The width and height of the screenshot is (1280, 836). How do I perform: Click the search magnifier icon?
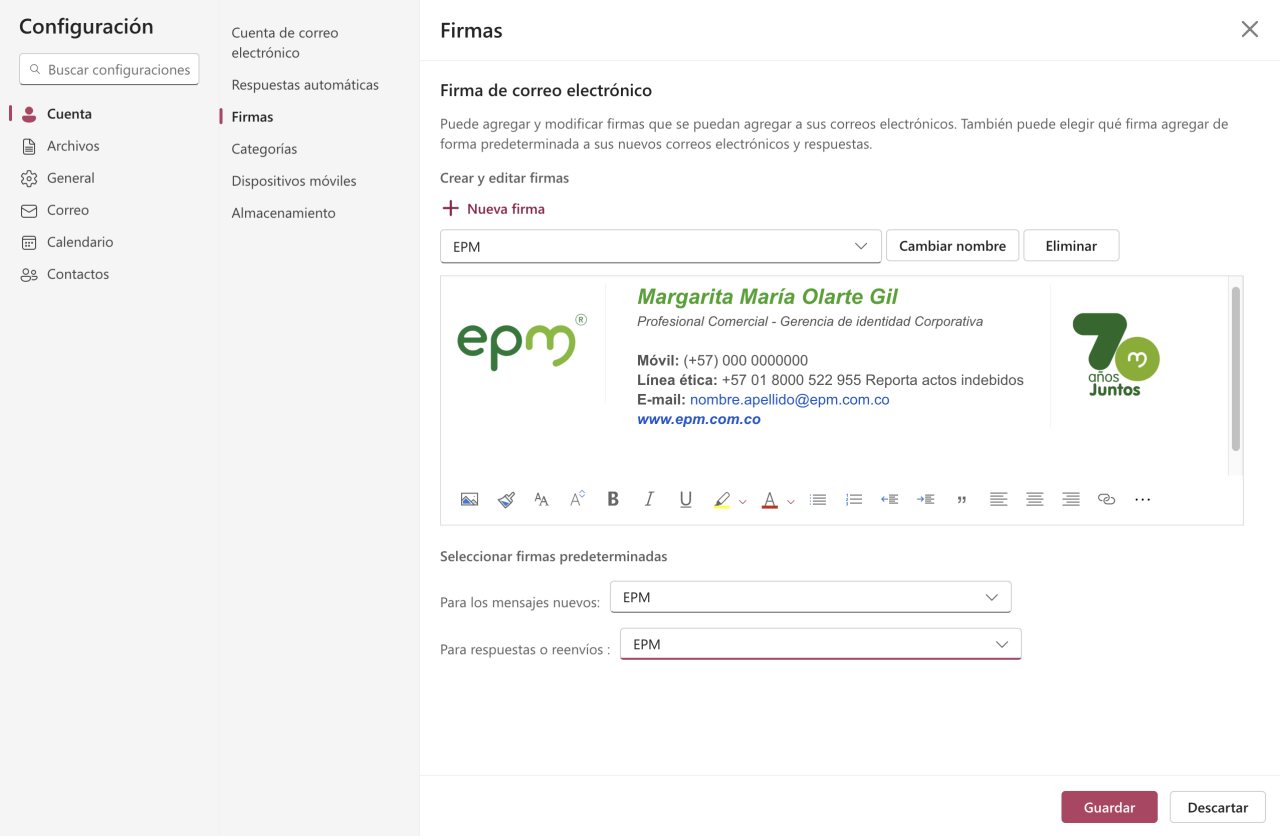[35, 70]
